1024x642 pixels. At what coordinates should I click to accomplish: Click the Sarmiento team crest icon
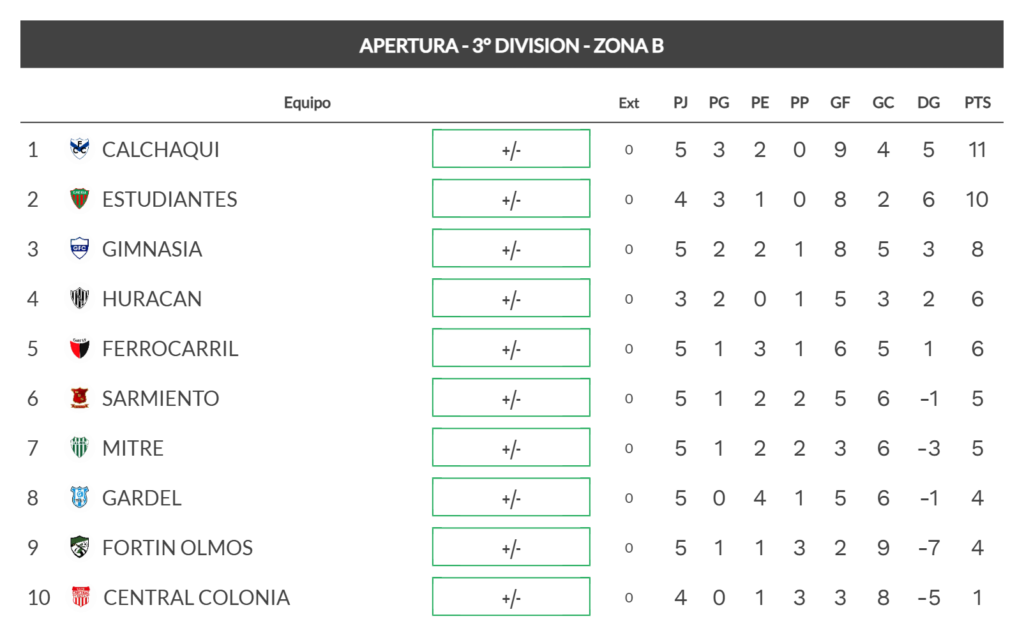pos(79,398)
